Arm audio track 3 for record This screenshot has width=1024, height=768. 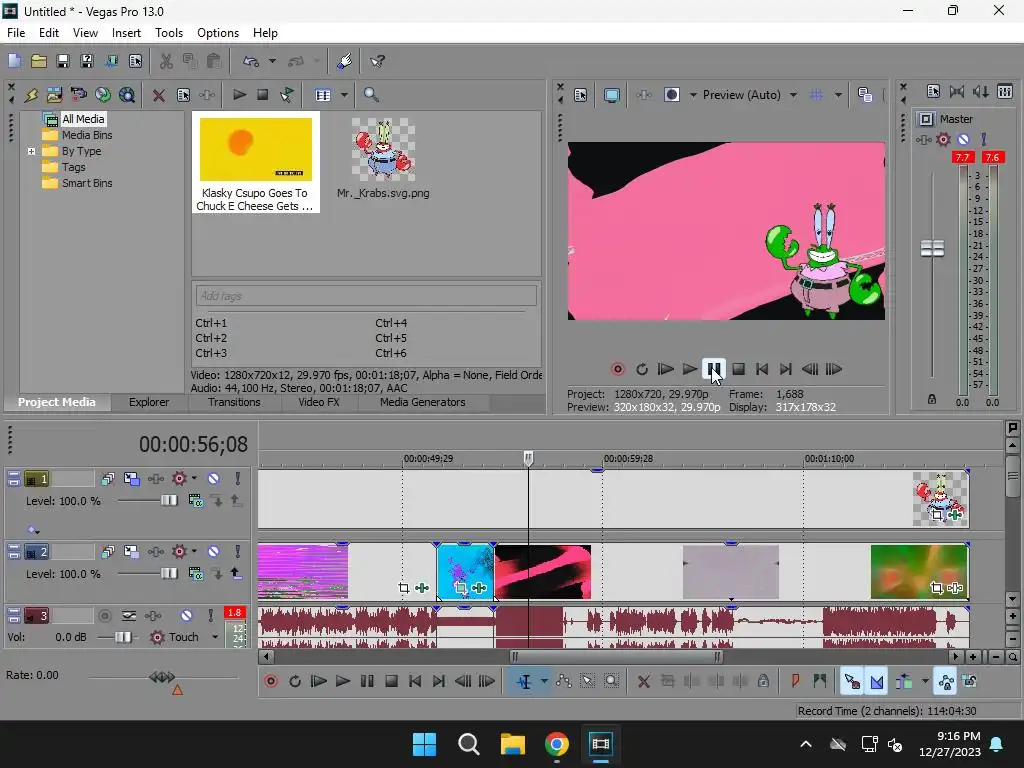[104, 615]
